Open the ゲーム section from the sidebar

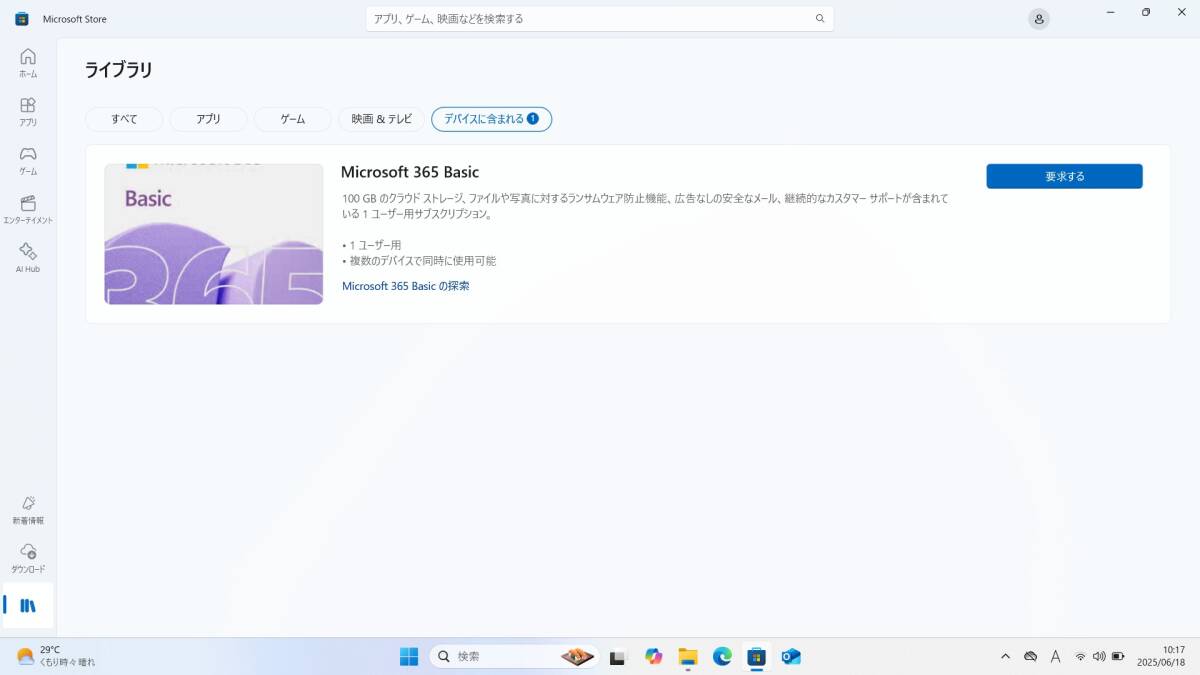pyautogui.click(x=27, y=158)
